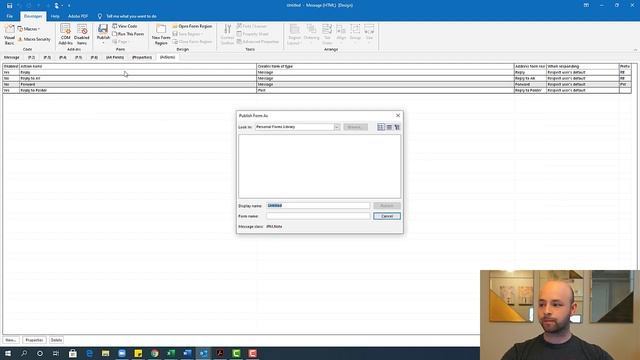
Task: Click Advanced Properties in Tools group
Action: [x=258, y=42]
